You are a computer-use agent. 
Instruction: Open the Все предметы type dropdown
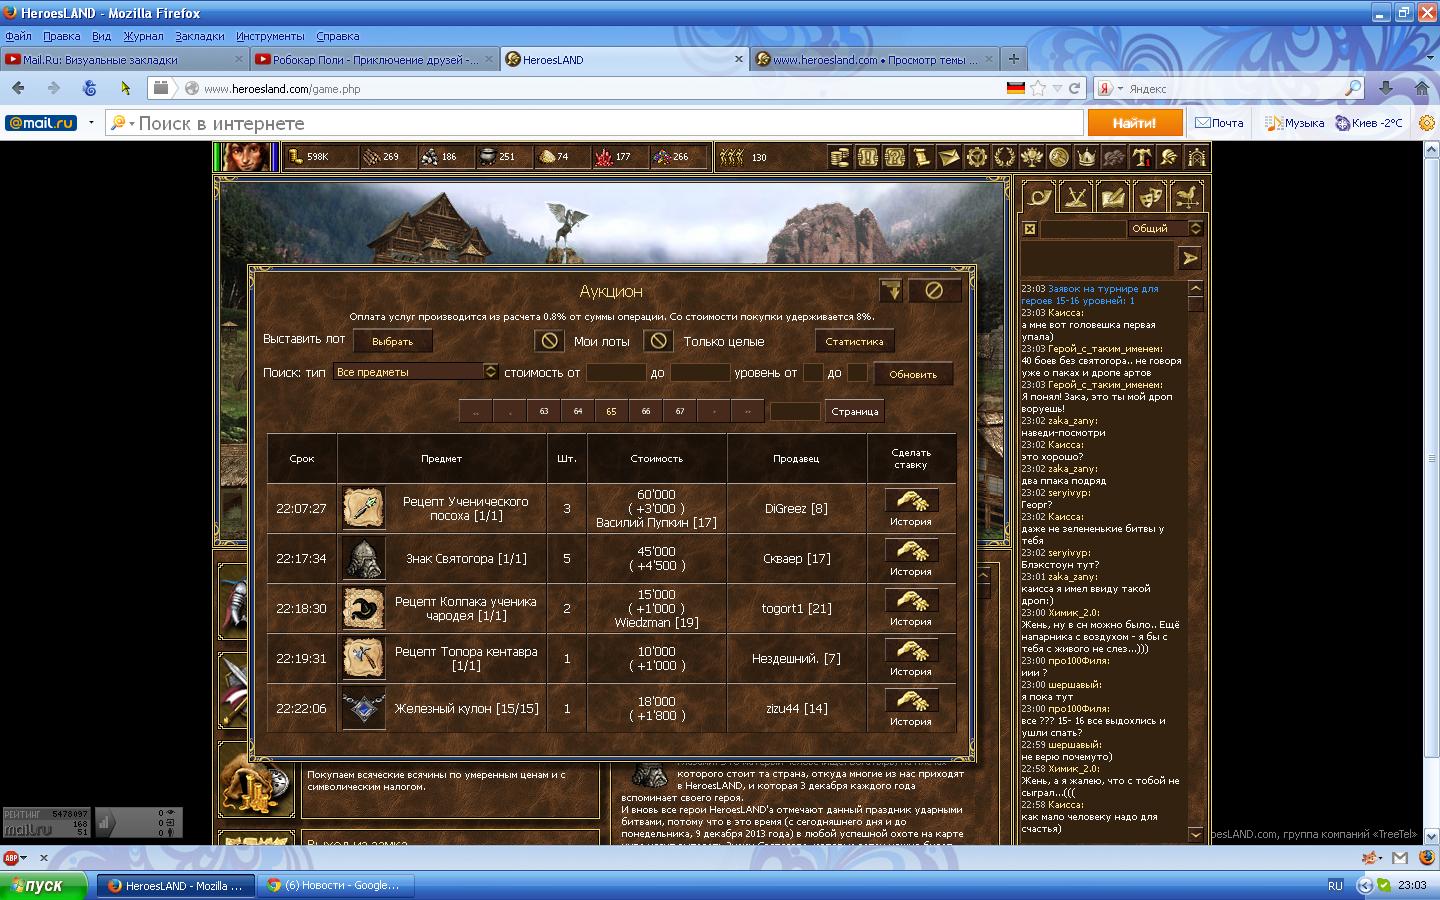490,372
